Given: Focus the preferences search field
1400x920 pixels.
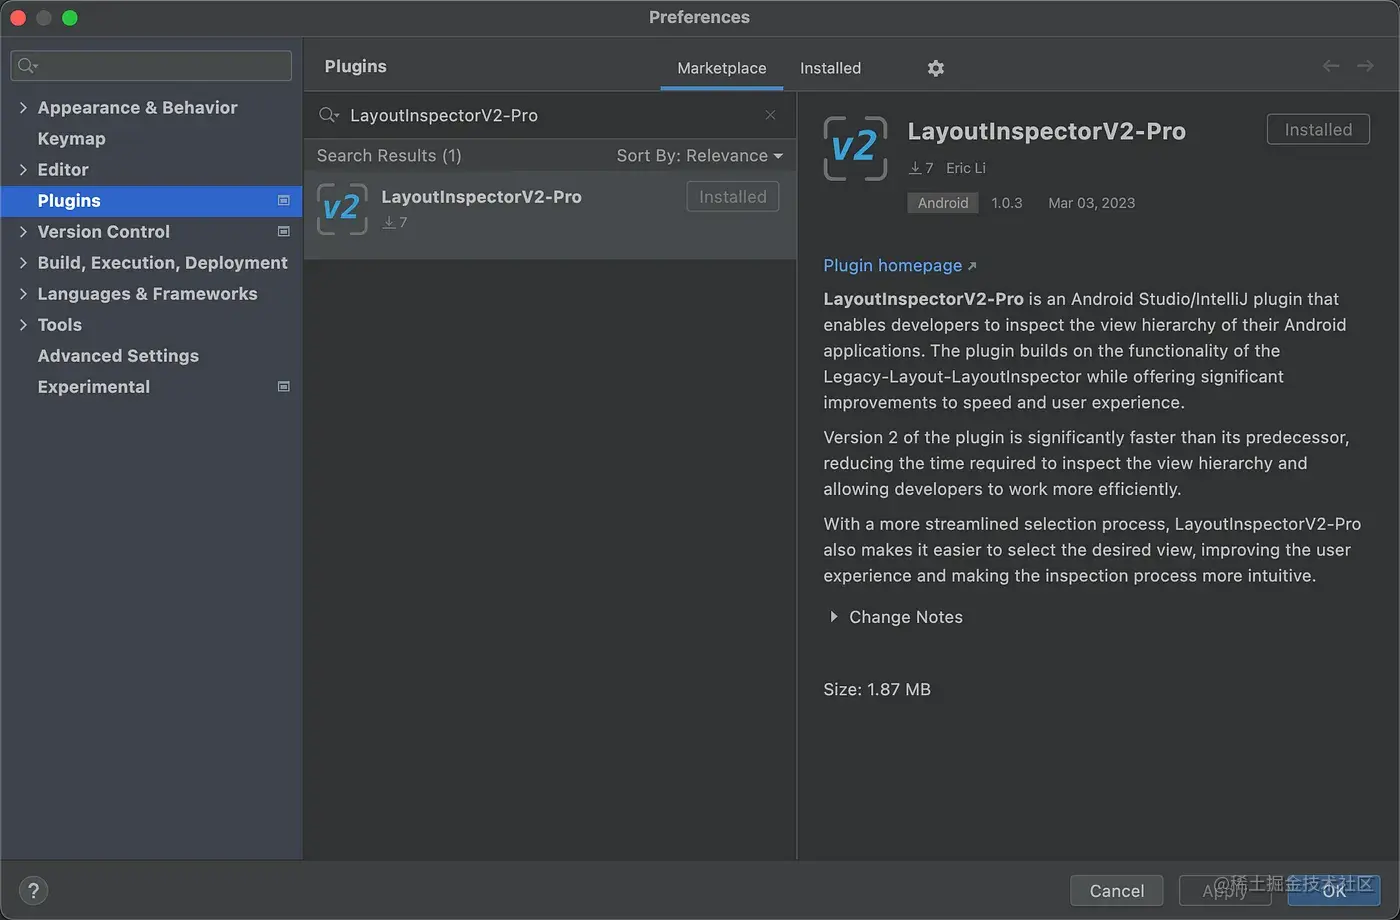Looking at the screenshot, I should point(151,66).
